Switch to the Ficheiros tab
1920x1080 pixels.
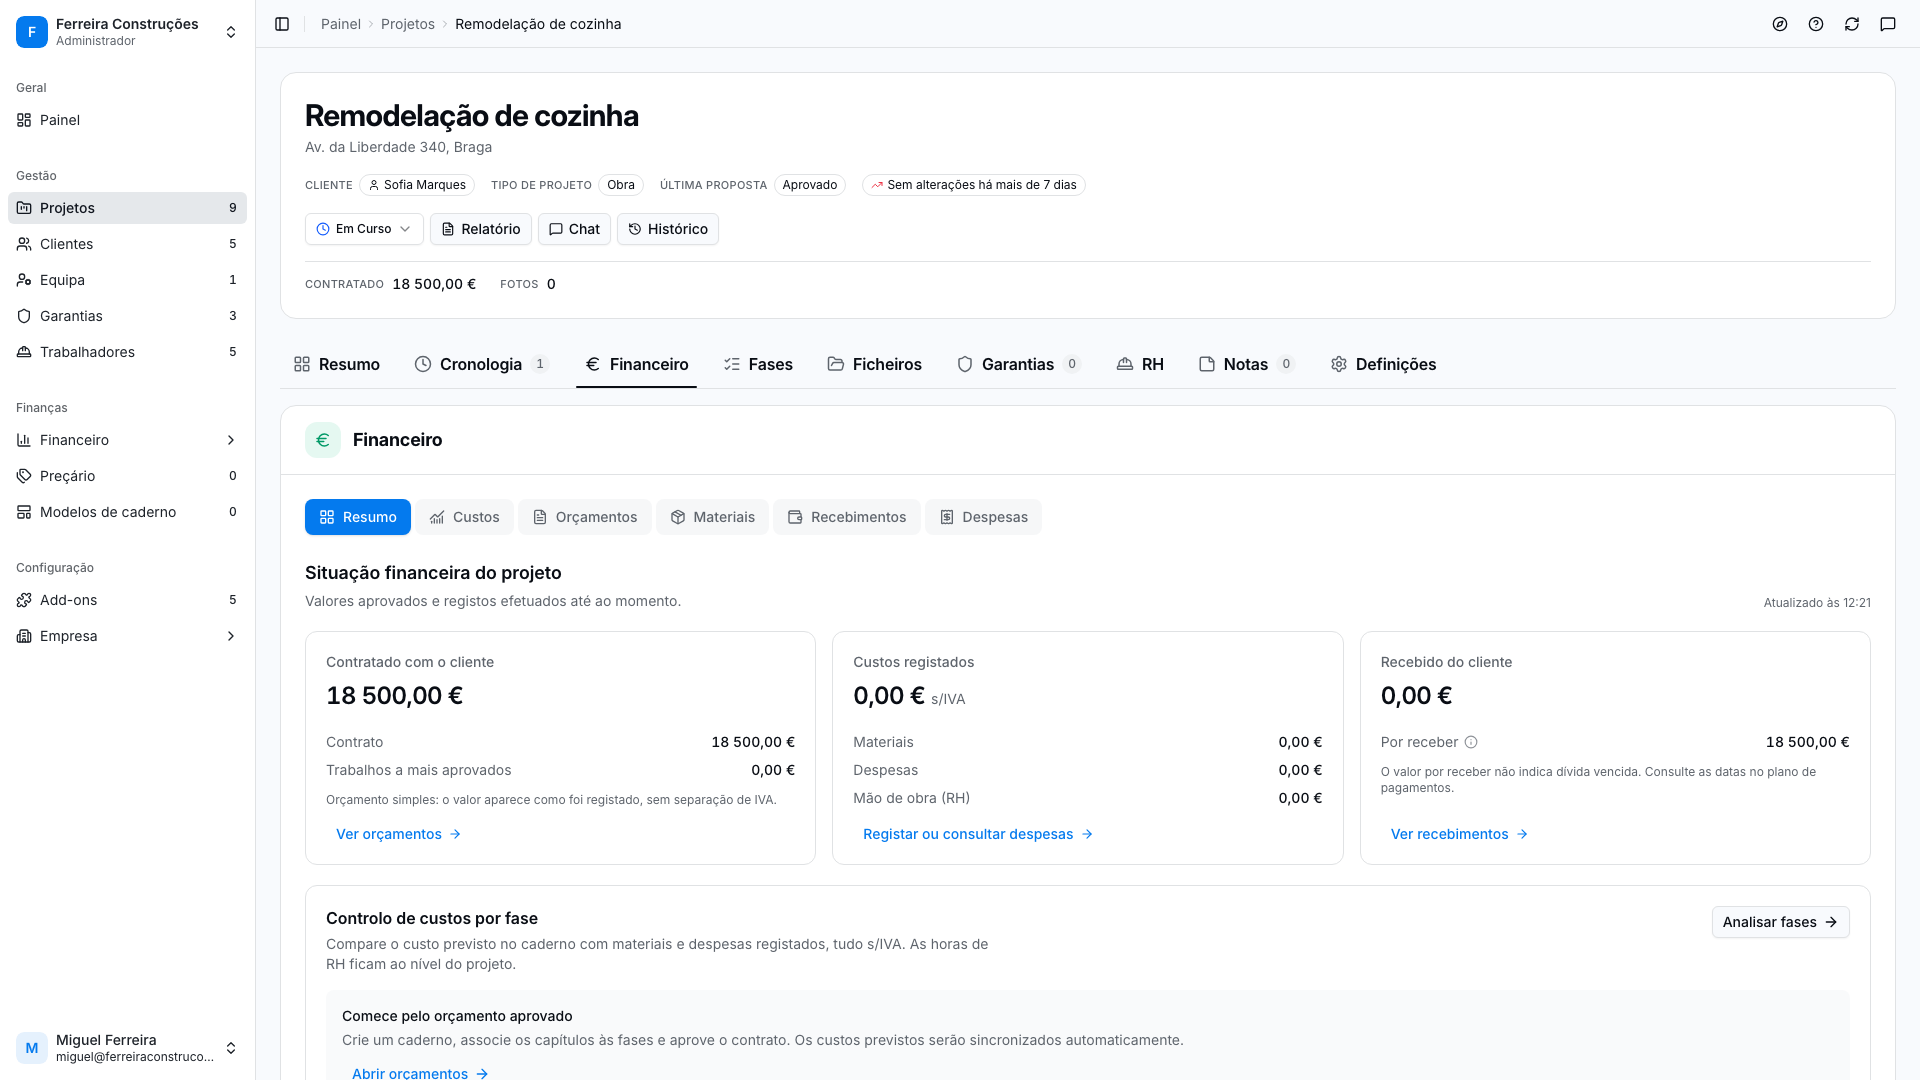[x=875, y=364]
